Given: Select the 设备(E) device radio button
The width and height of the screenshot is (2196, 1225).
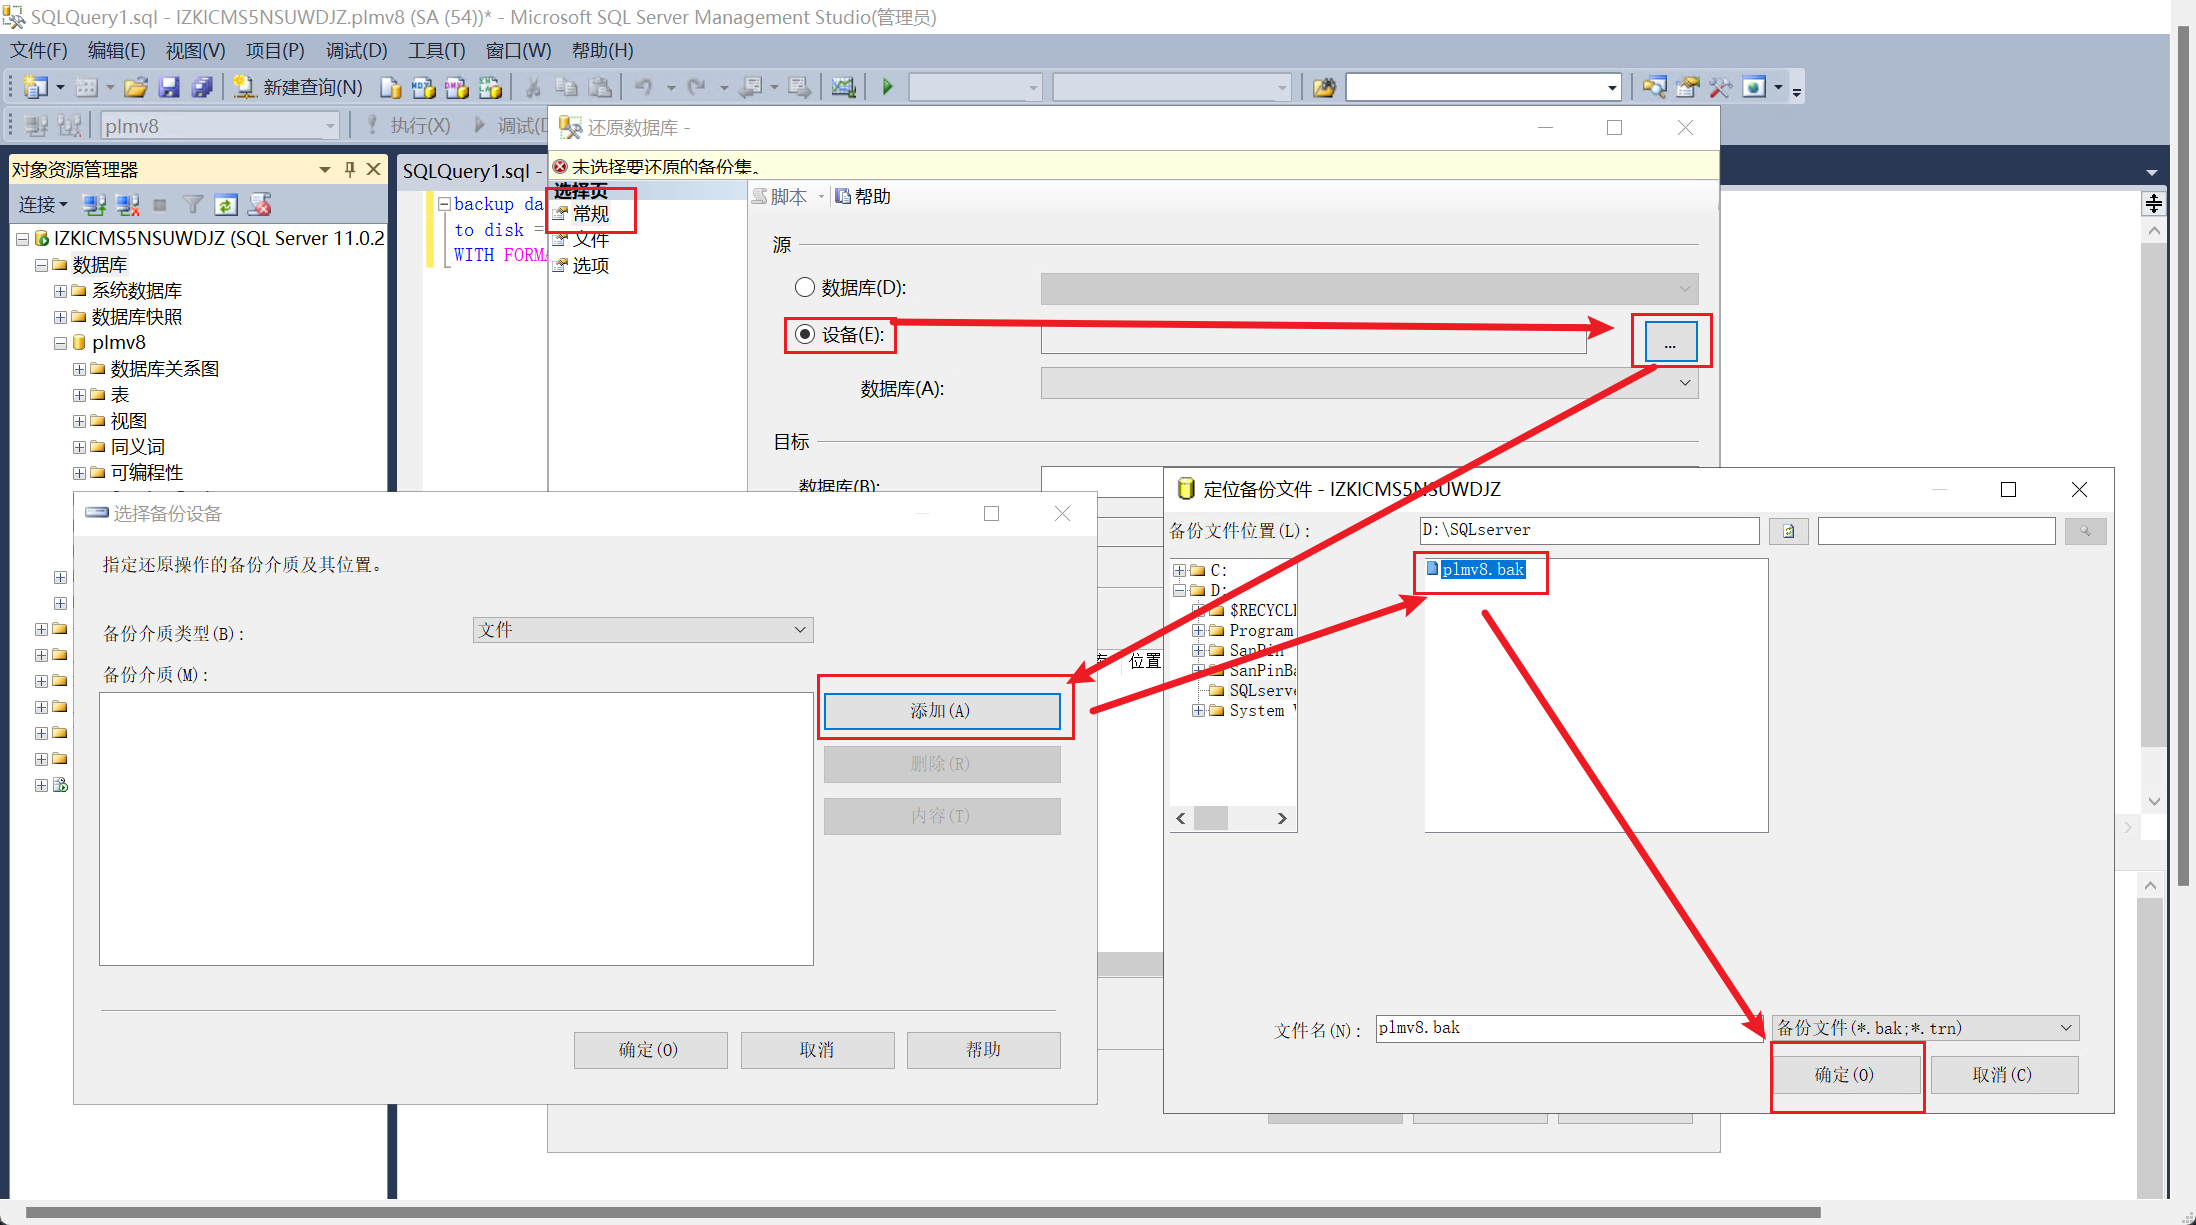Looking at the screenshot, I should pos(804,334).
